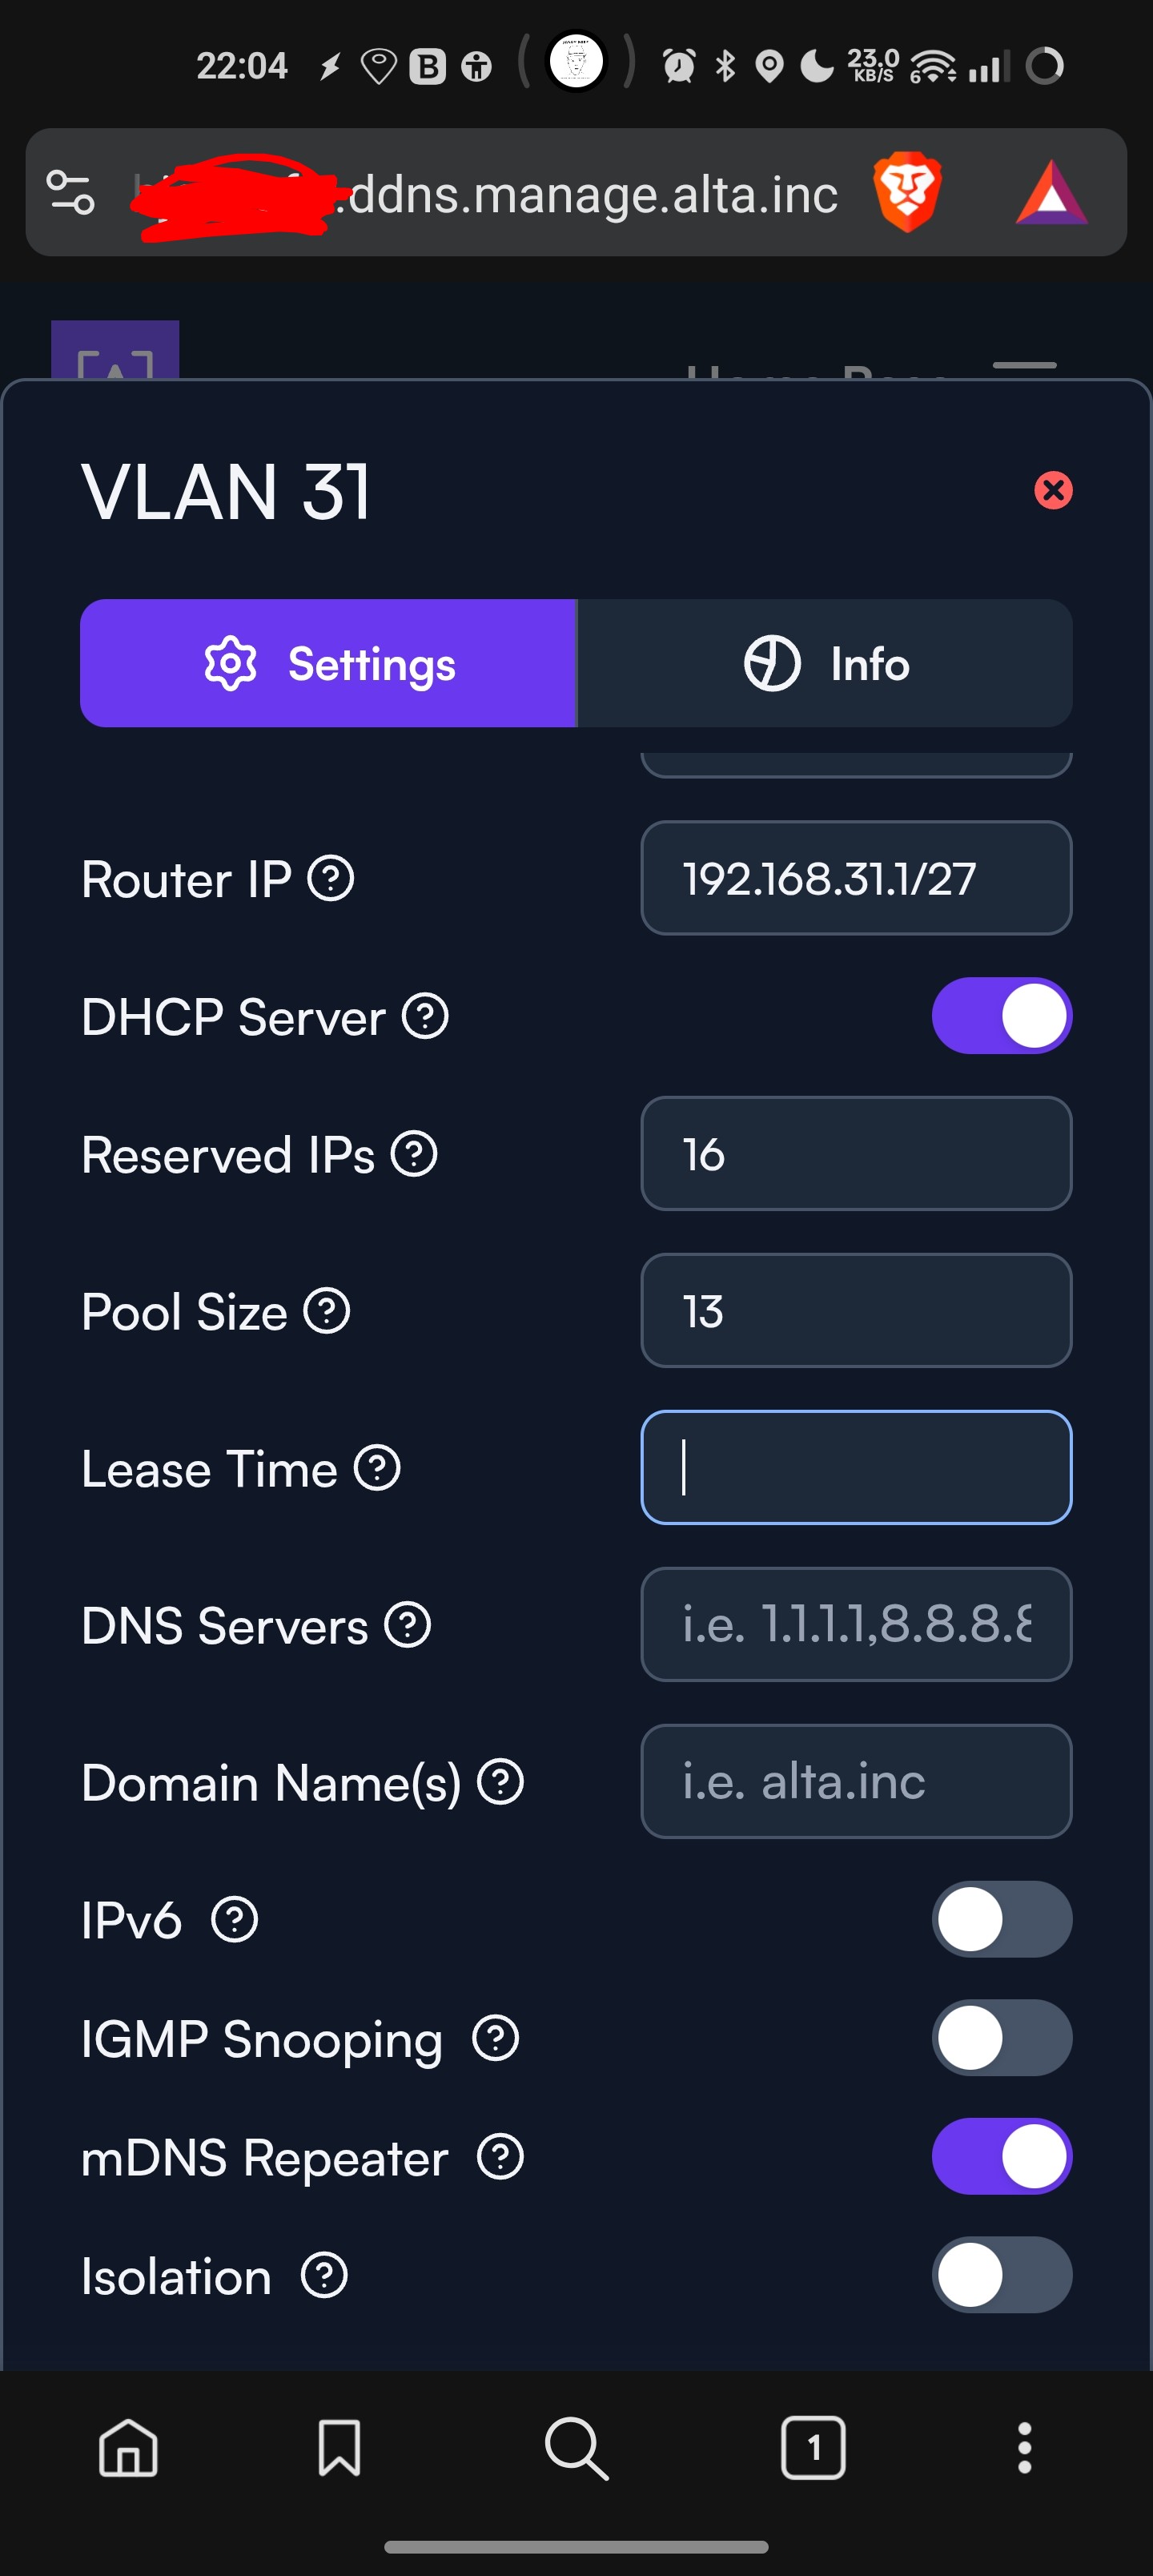Select the Settings tab
Screen dimensions: 1153x2576
(329, 664)
